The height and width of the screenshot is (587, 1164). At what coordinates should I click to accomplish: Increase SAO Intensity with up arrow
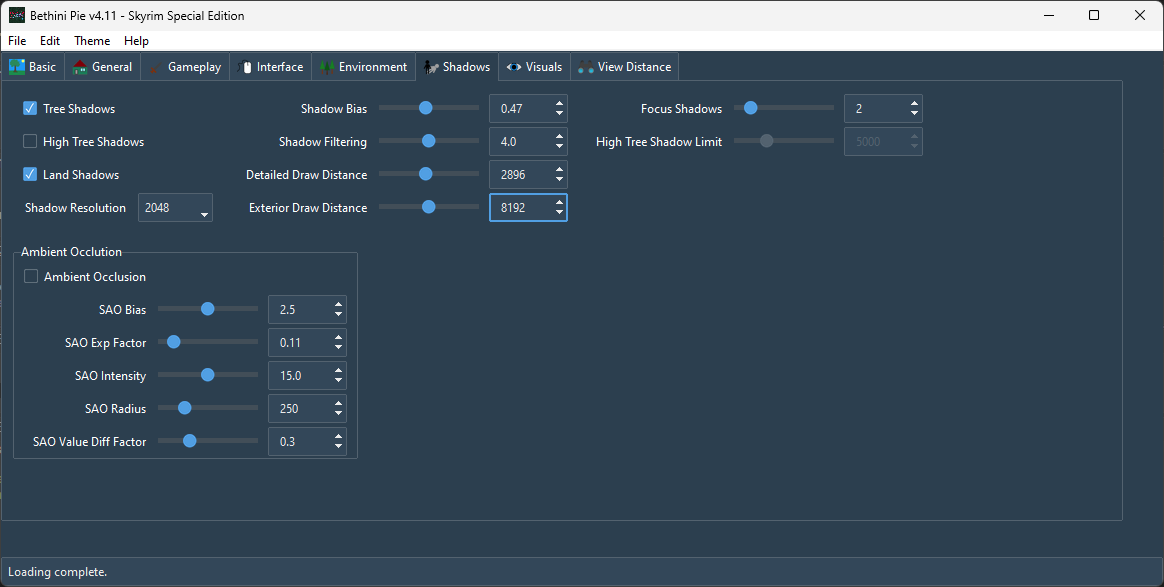pos(339,370)
